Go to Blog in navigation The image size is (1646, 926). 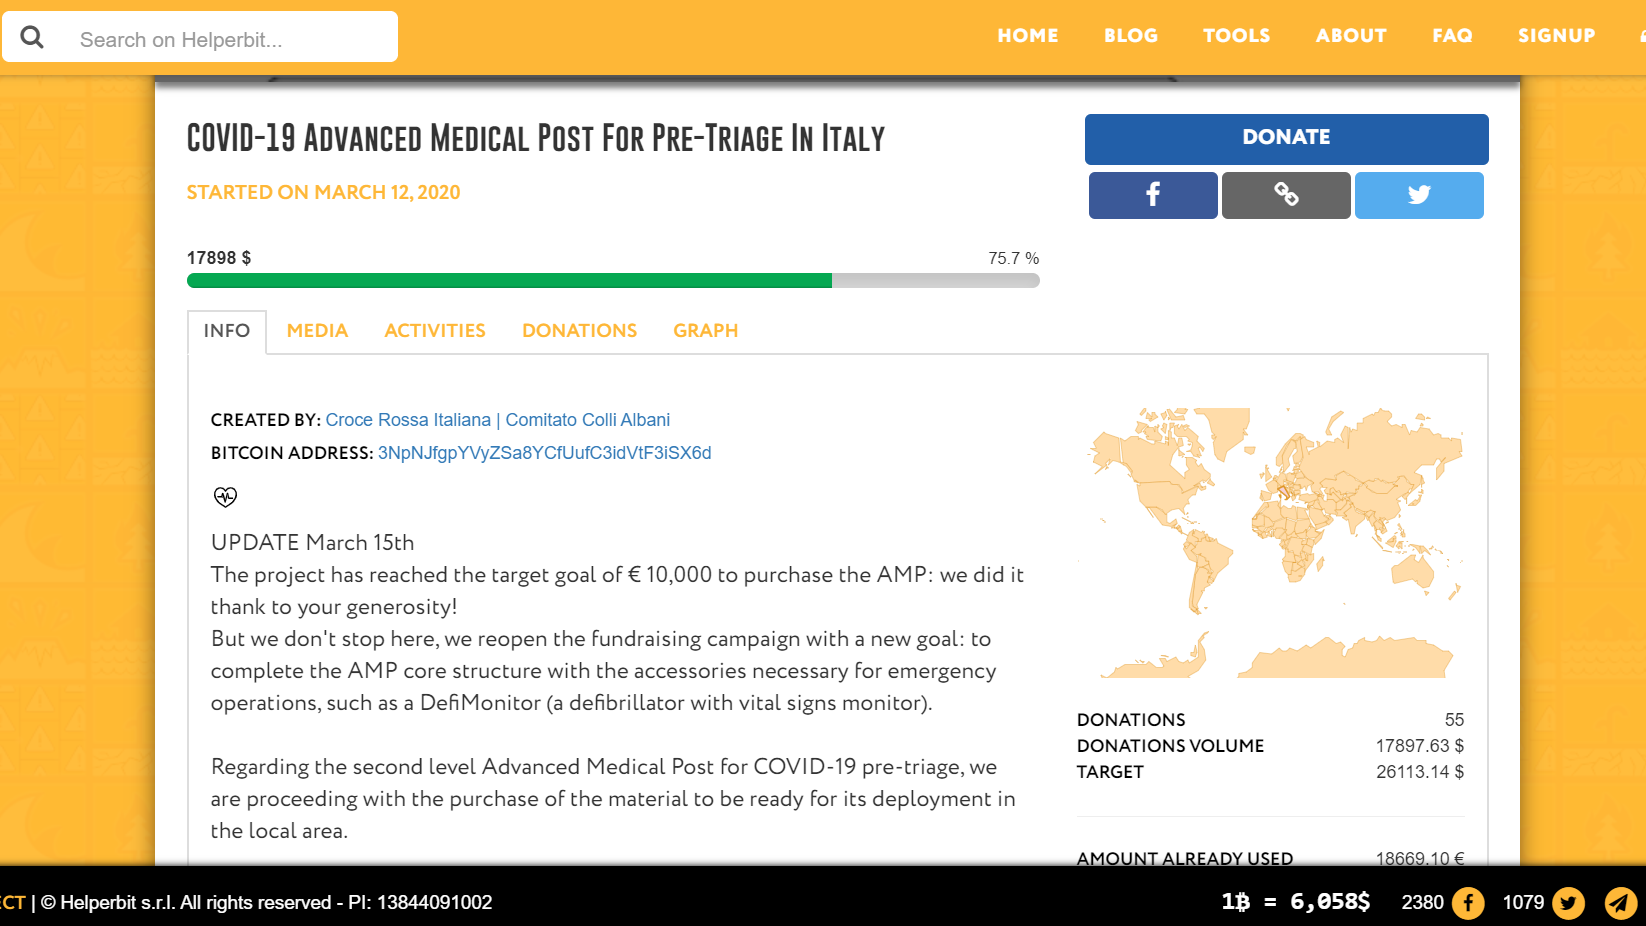tap(1131, 36)
